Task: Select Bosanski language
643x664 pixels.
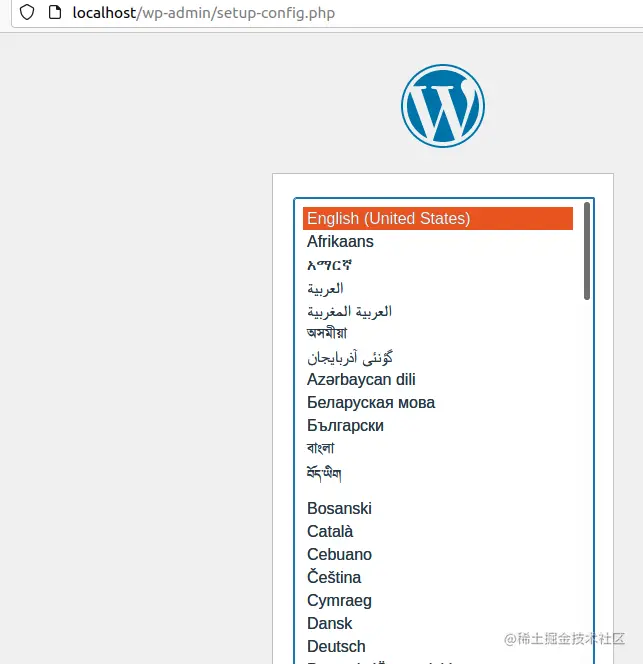Action: 438,509
